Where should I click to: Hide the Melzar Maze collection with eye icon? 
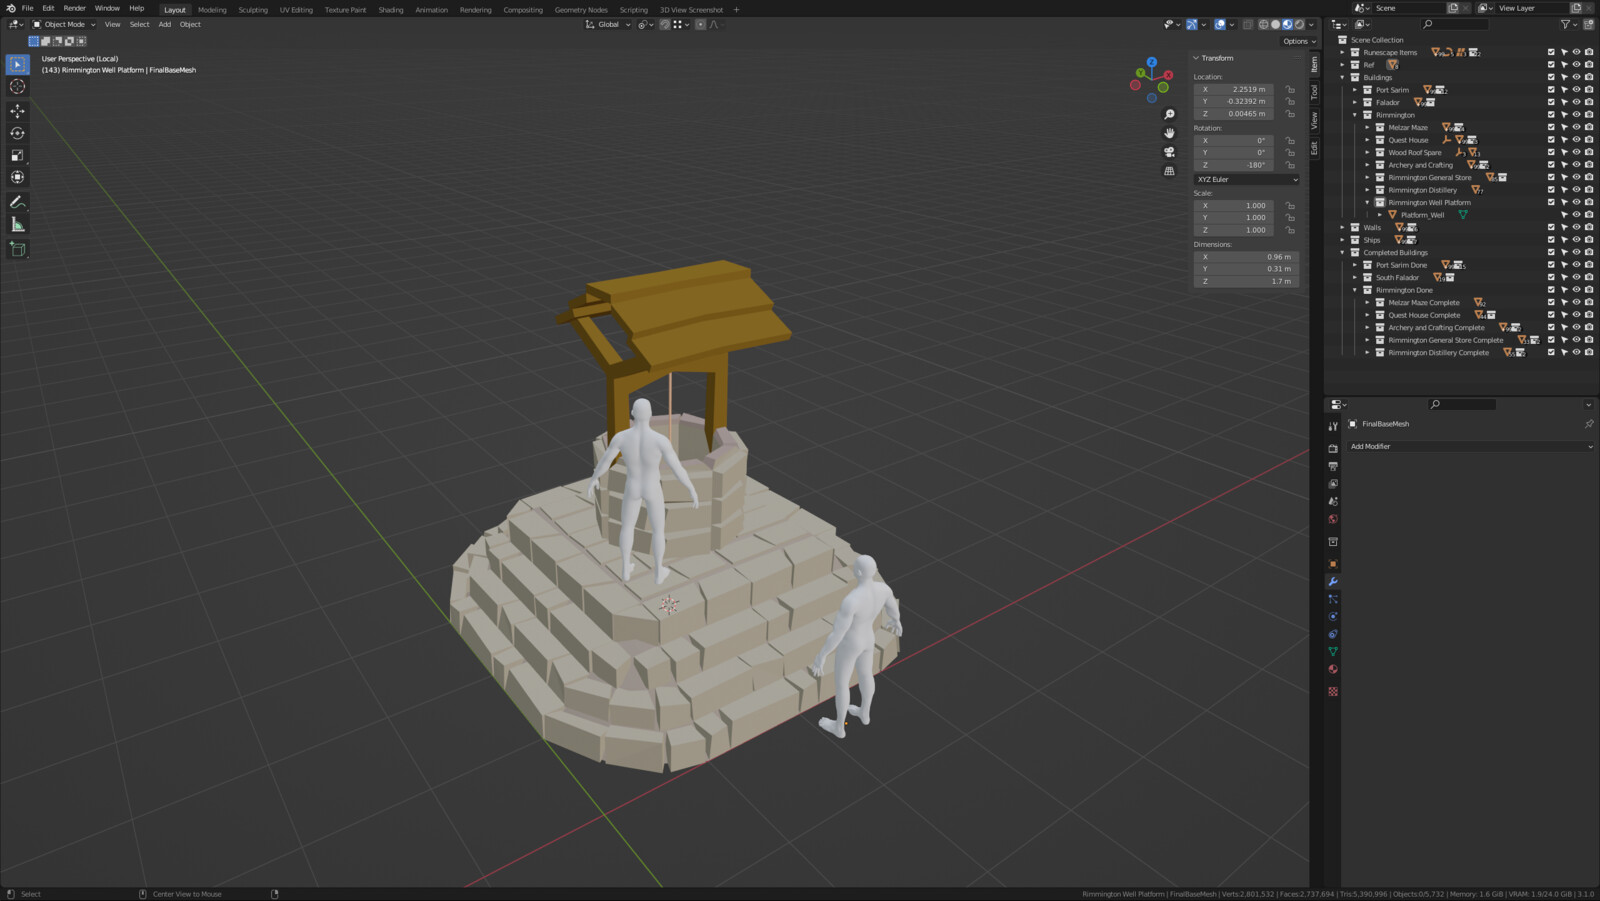1576,127
